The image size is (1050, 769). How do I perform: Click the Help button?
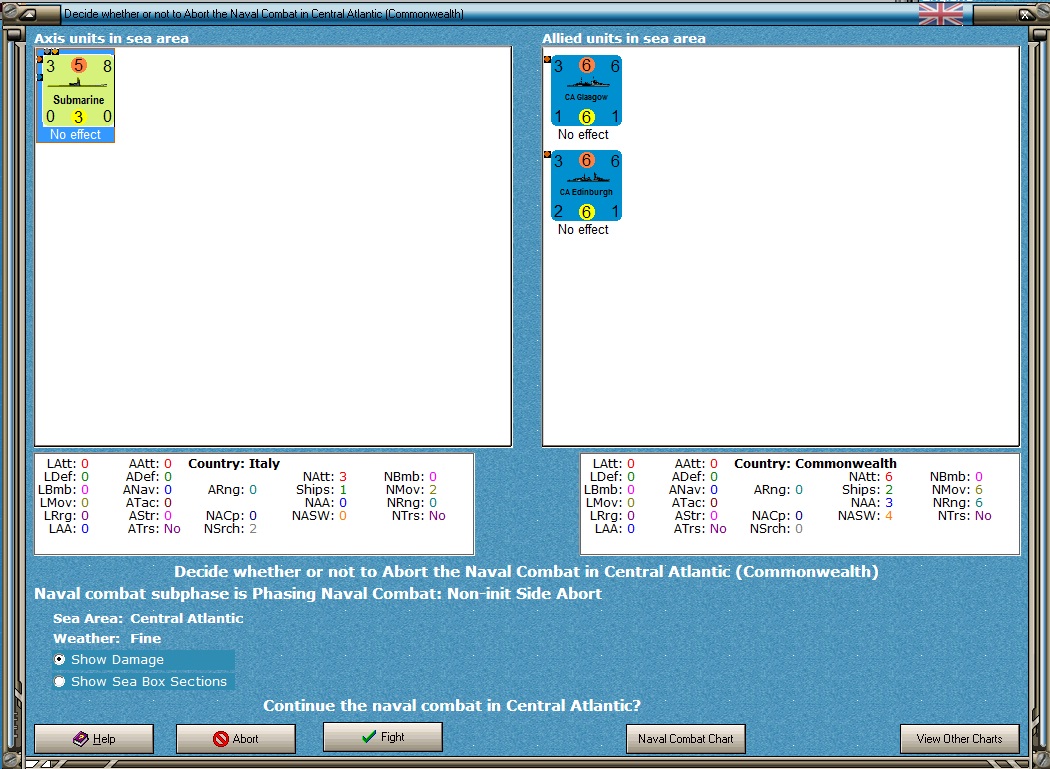tap(94, 739)
